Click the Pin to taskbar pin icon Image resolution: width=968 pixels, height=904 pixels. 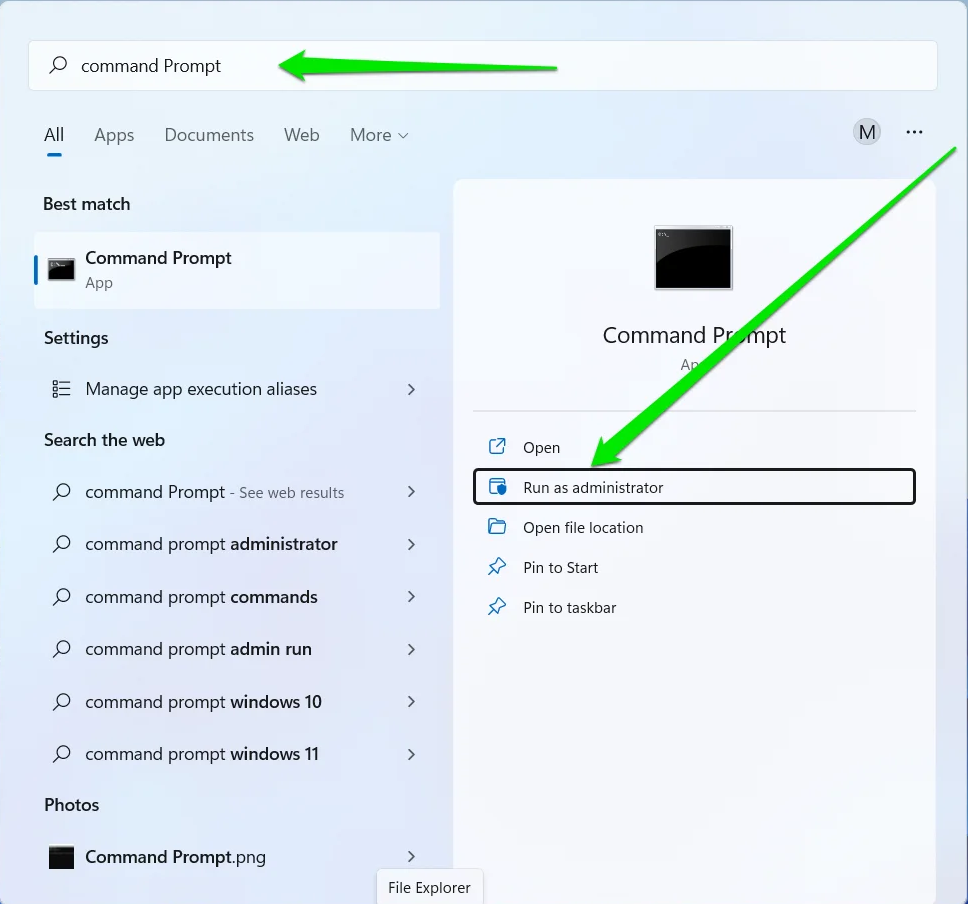[x=497, y=607]
